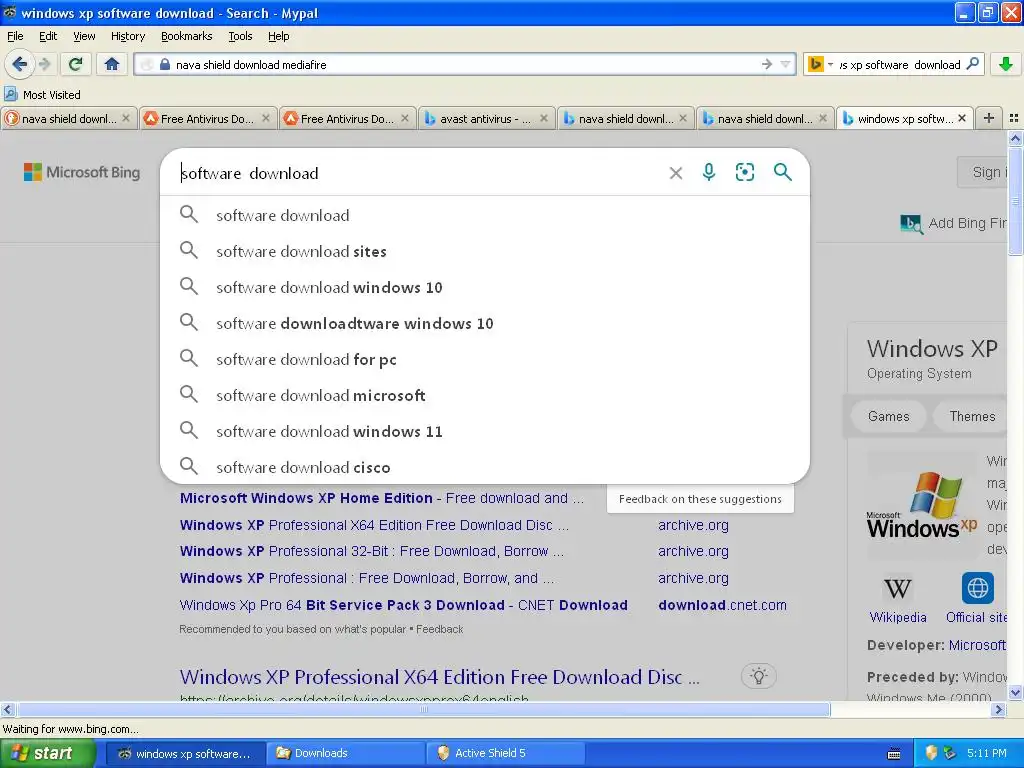1024x768 pixels.
Task: Open the address bar history dropdown
Action: (x=786, y=64)
